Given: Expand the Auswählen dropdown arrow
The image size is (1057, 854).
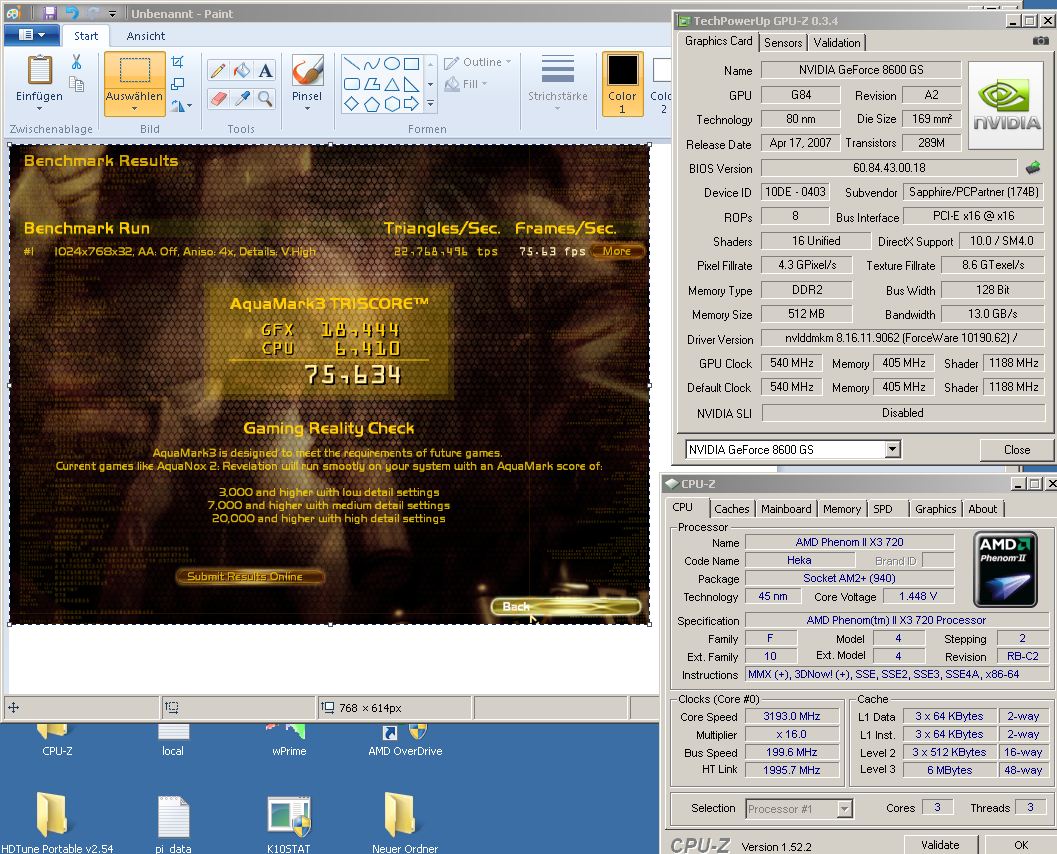Looking at the screenshot, I should [134, 109].
